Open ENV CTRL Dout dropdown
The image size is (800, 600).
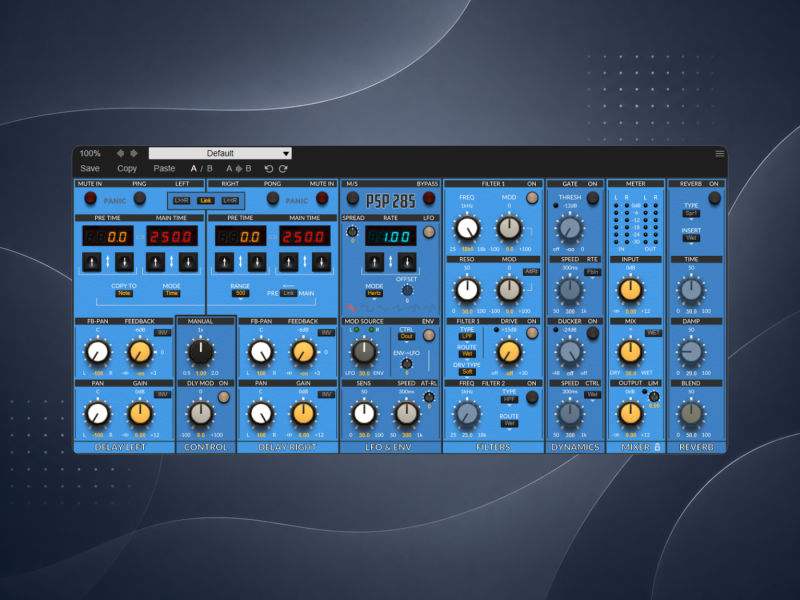pyautogui.click(x=407, y=337)
